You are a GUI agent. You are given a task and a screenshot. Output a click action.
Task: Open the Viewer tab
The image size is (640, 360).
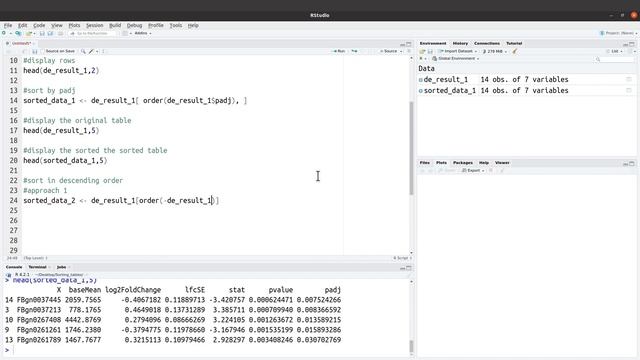(502, 163)
